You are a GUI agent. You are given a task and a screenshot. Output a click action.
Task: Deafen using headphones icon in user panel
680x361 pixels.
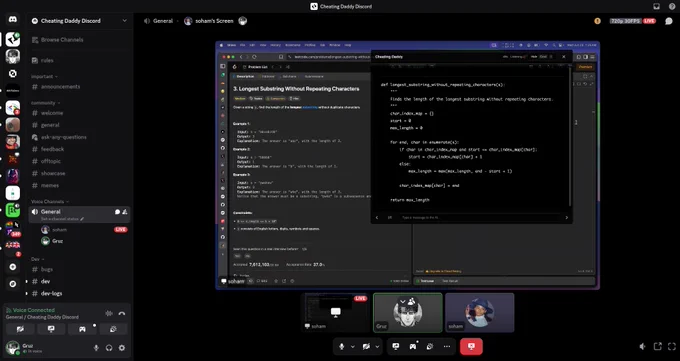[x=109, y=348]
